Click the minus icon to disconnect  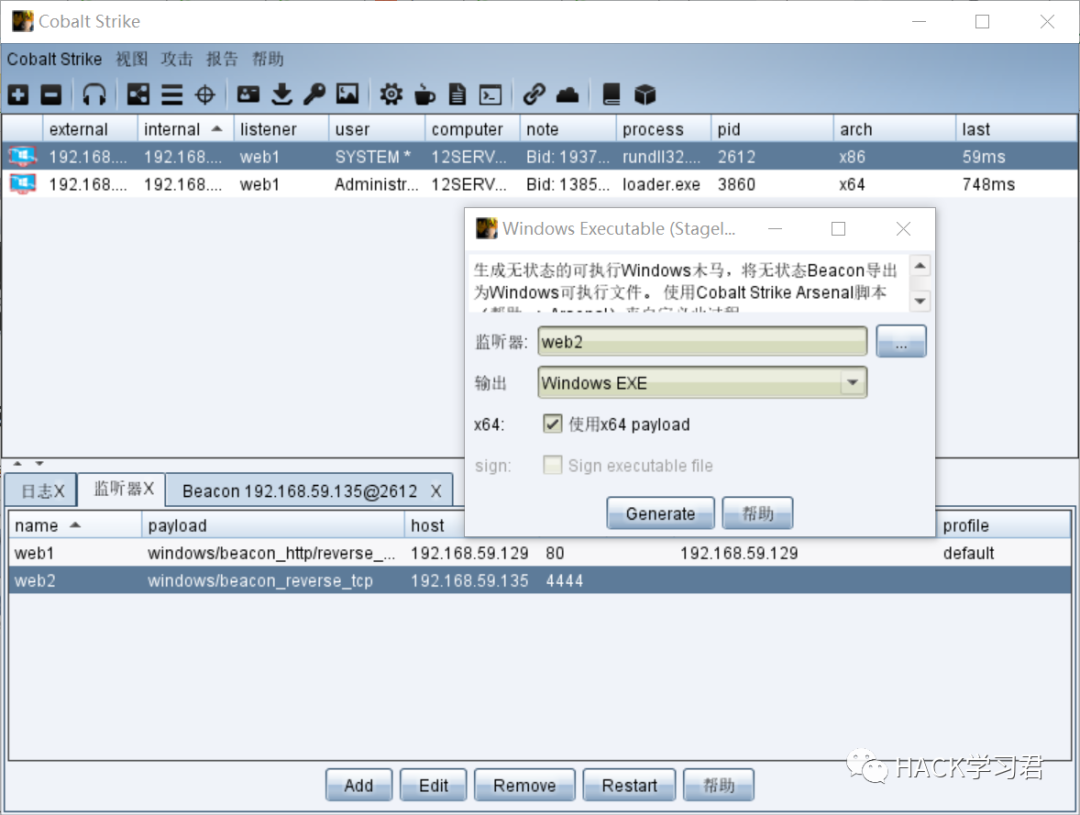pyautogui.click(x=51, y=94)
